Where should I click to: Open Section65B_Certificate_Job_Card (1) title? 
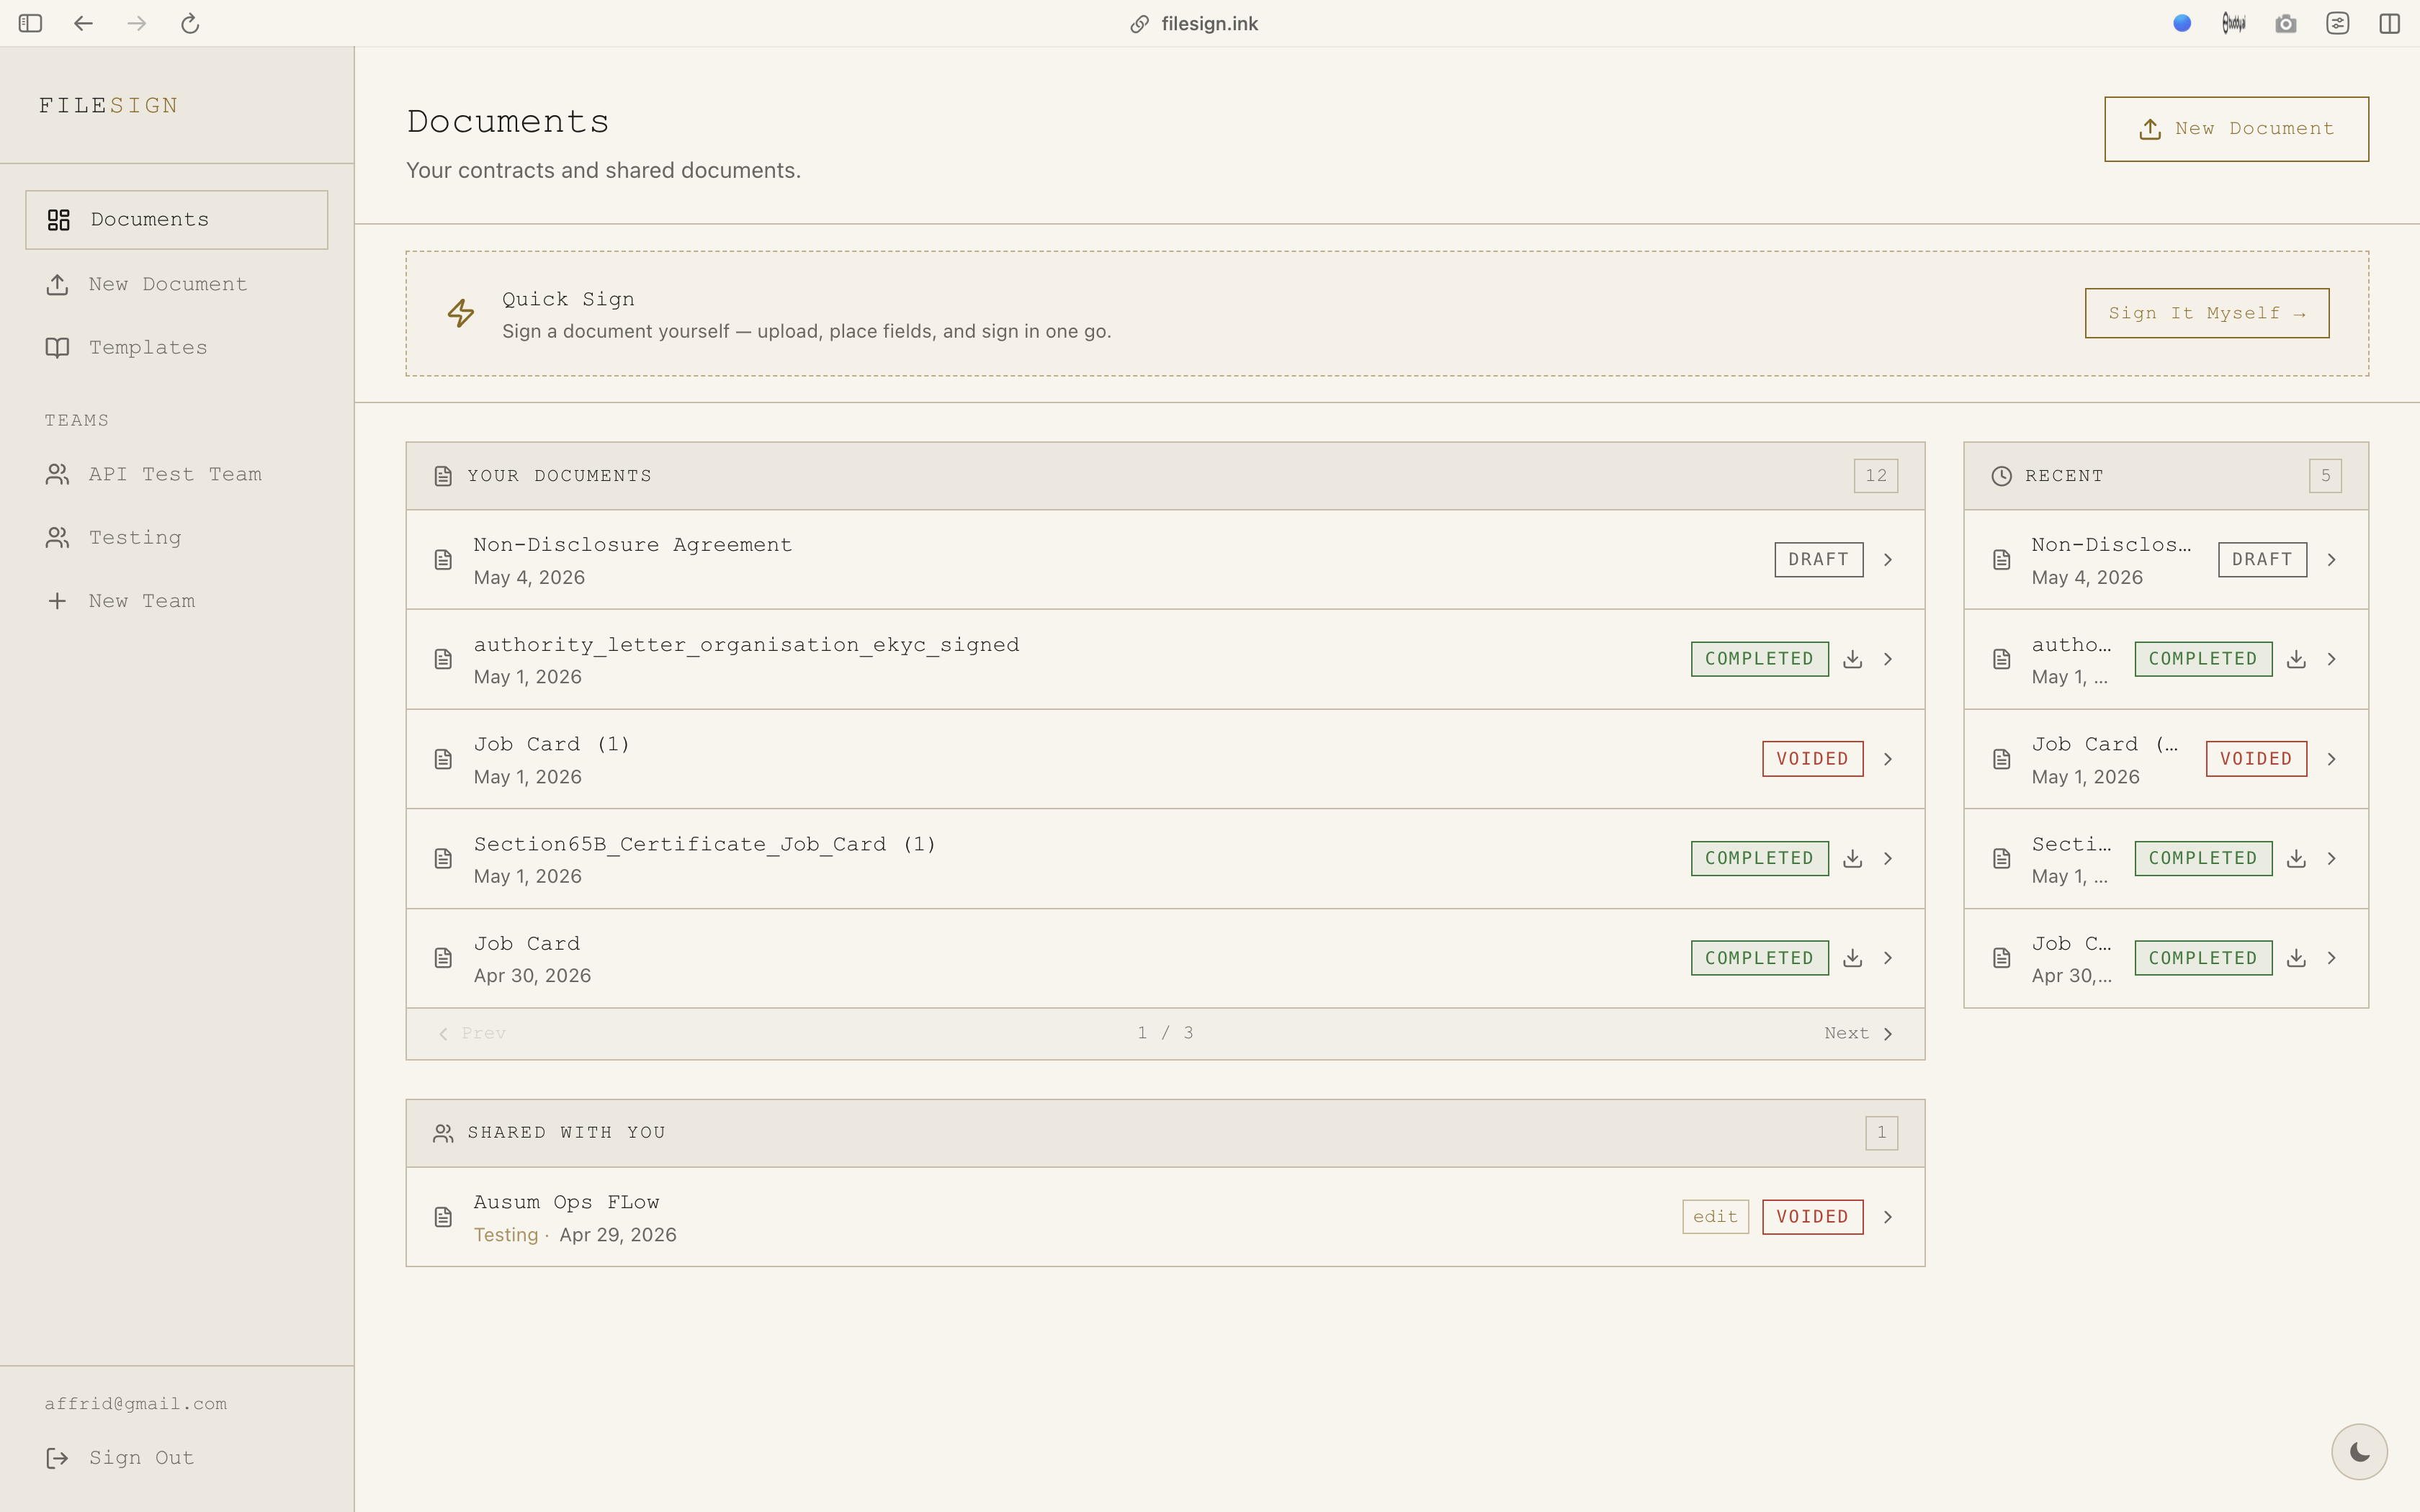704,844
